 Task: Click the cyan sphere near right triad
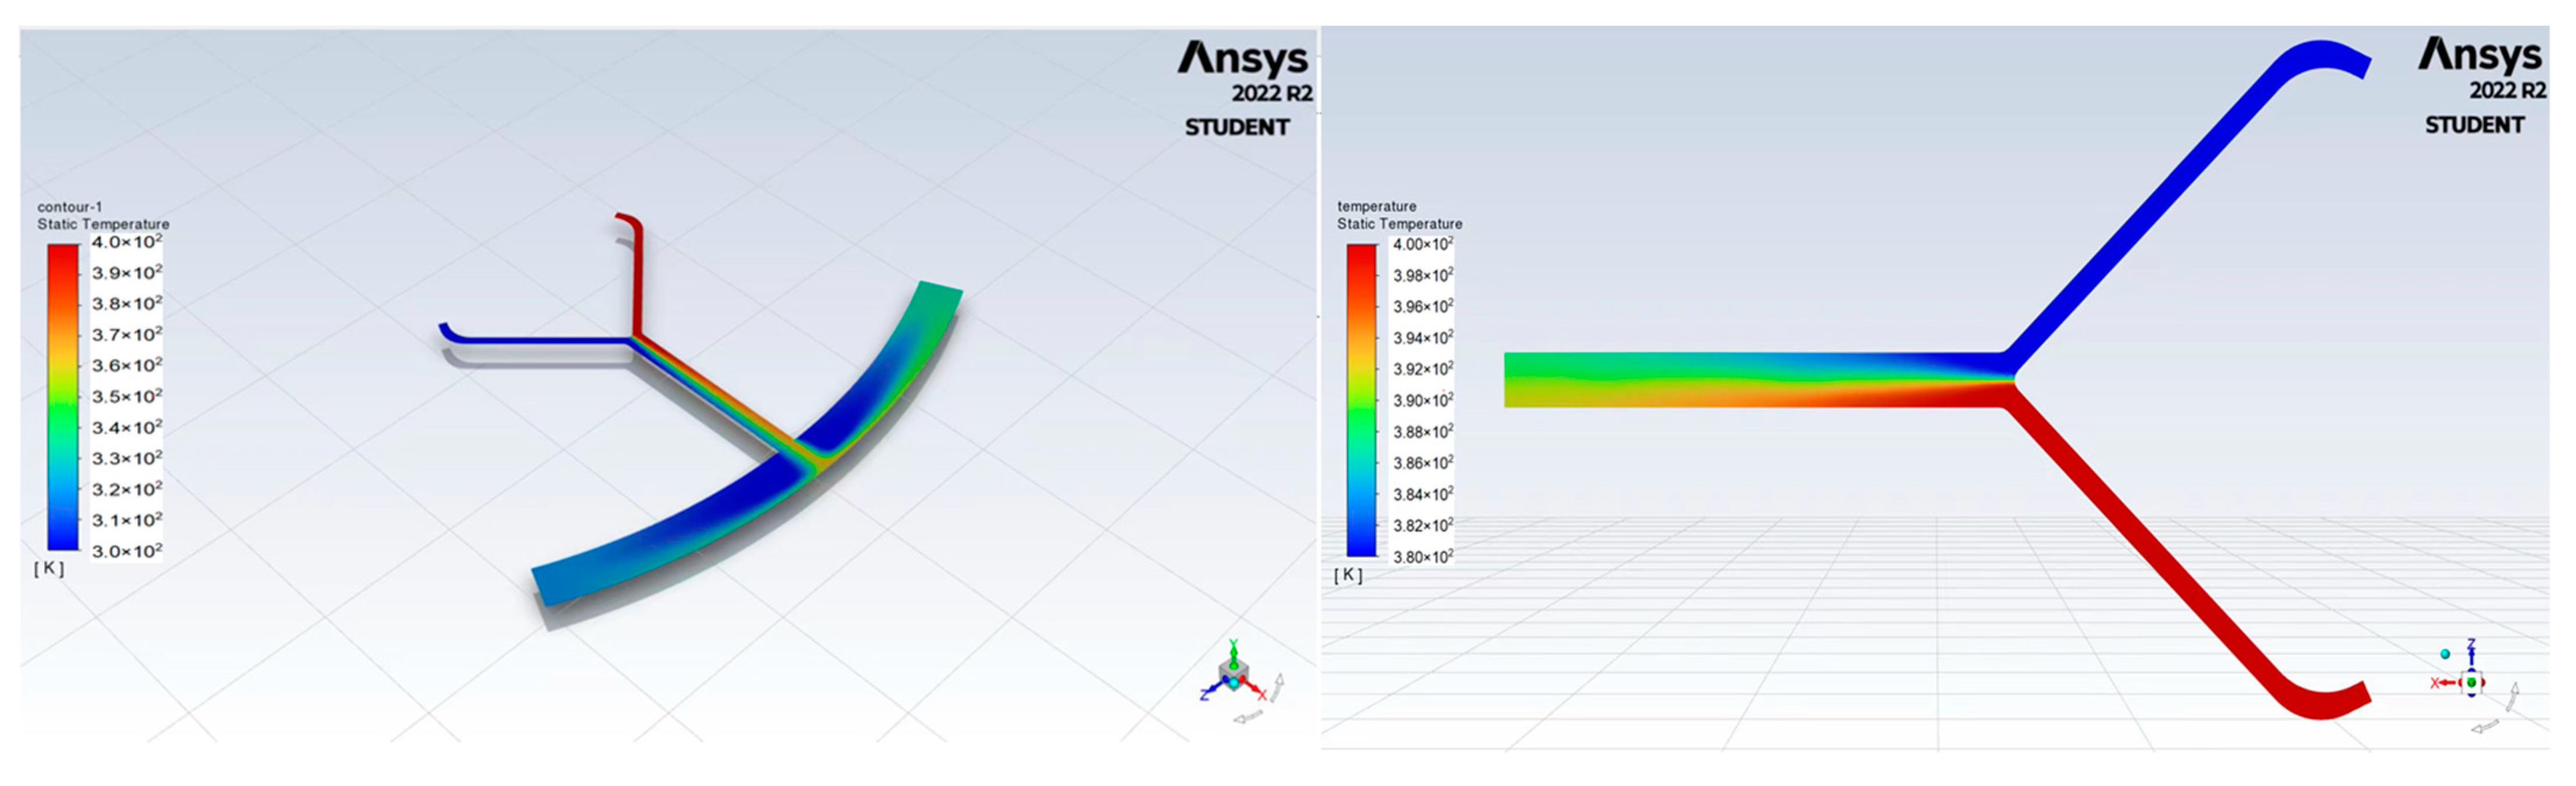click(x=2445, y=654)
